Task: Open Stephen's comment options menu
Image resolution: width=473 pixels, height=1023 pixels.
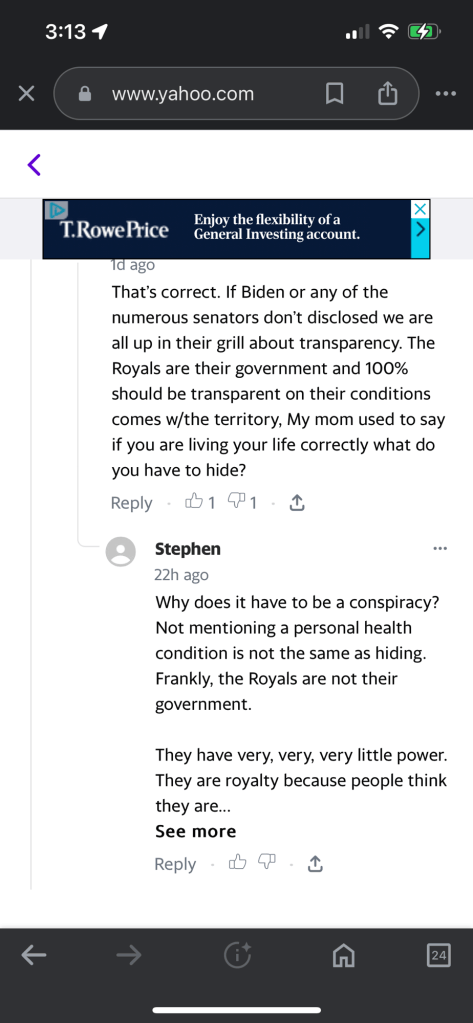Action: tap(440, 549)
